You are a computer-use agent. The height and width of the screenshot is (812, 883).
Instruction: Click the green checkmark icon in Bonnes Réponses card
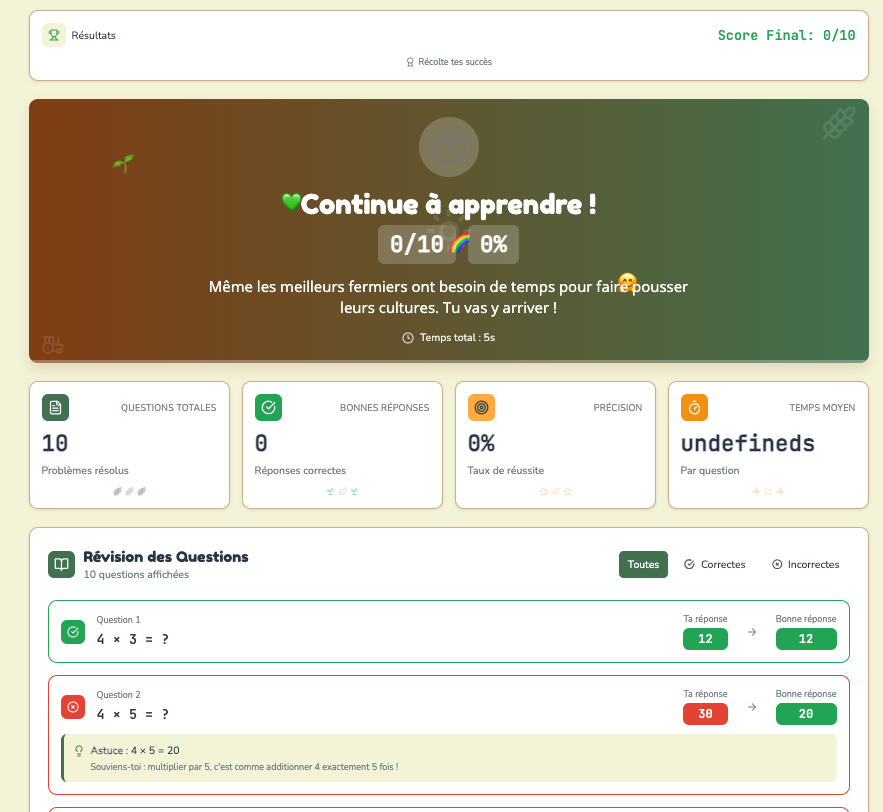(268, 407)
